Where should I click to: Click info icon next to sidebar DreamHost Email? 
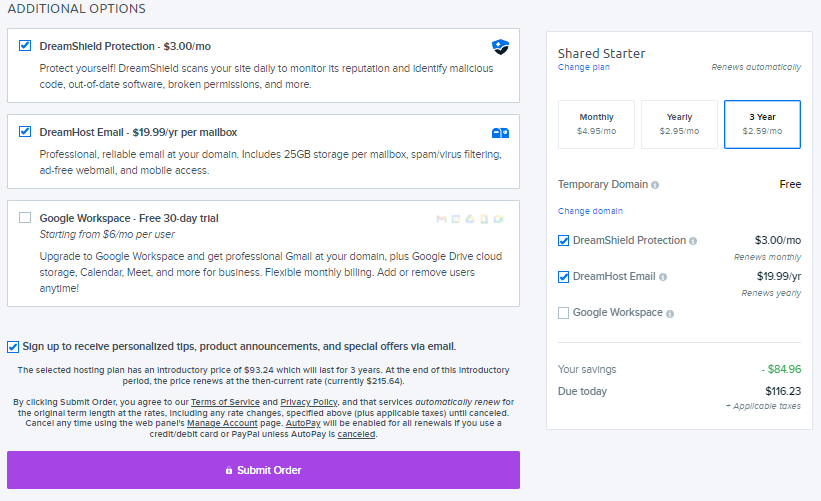pos(663,277)
